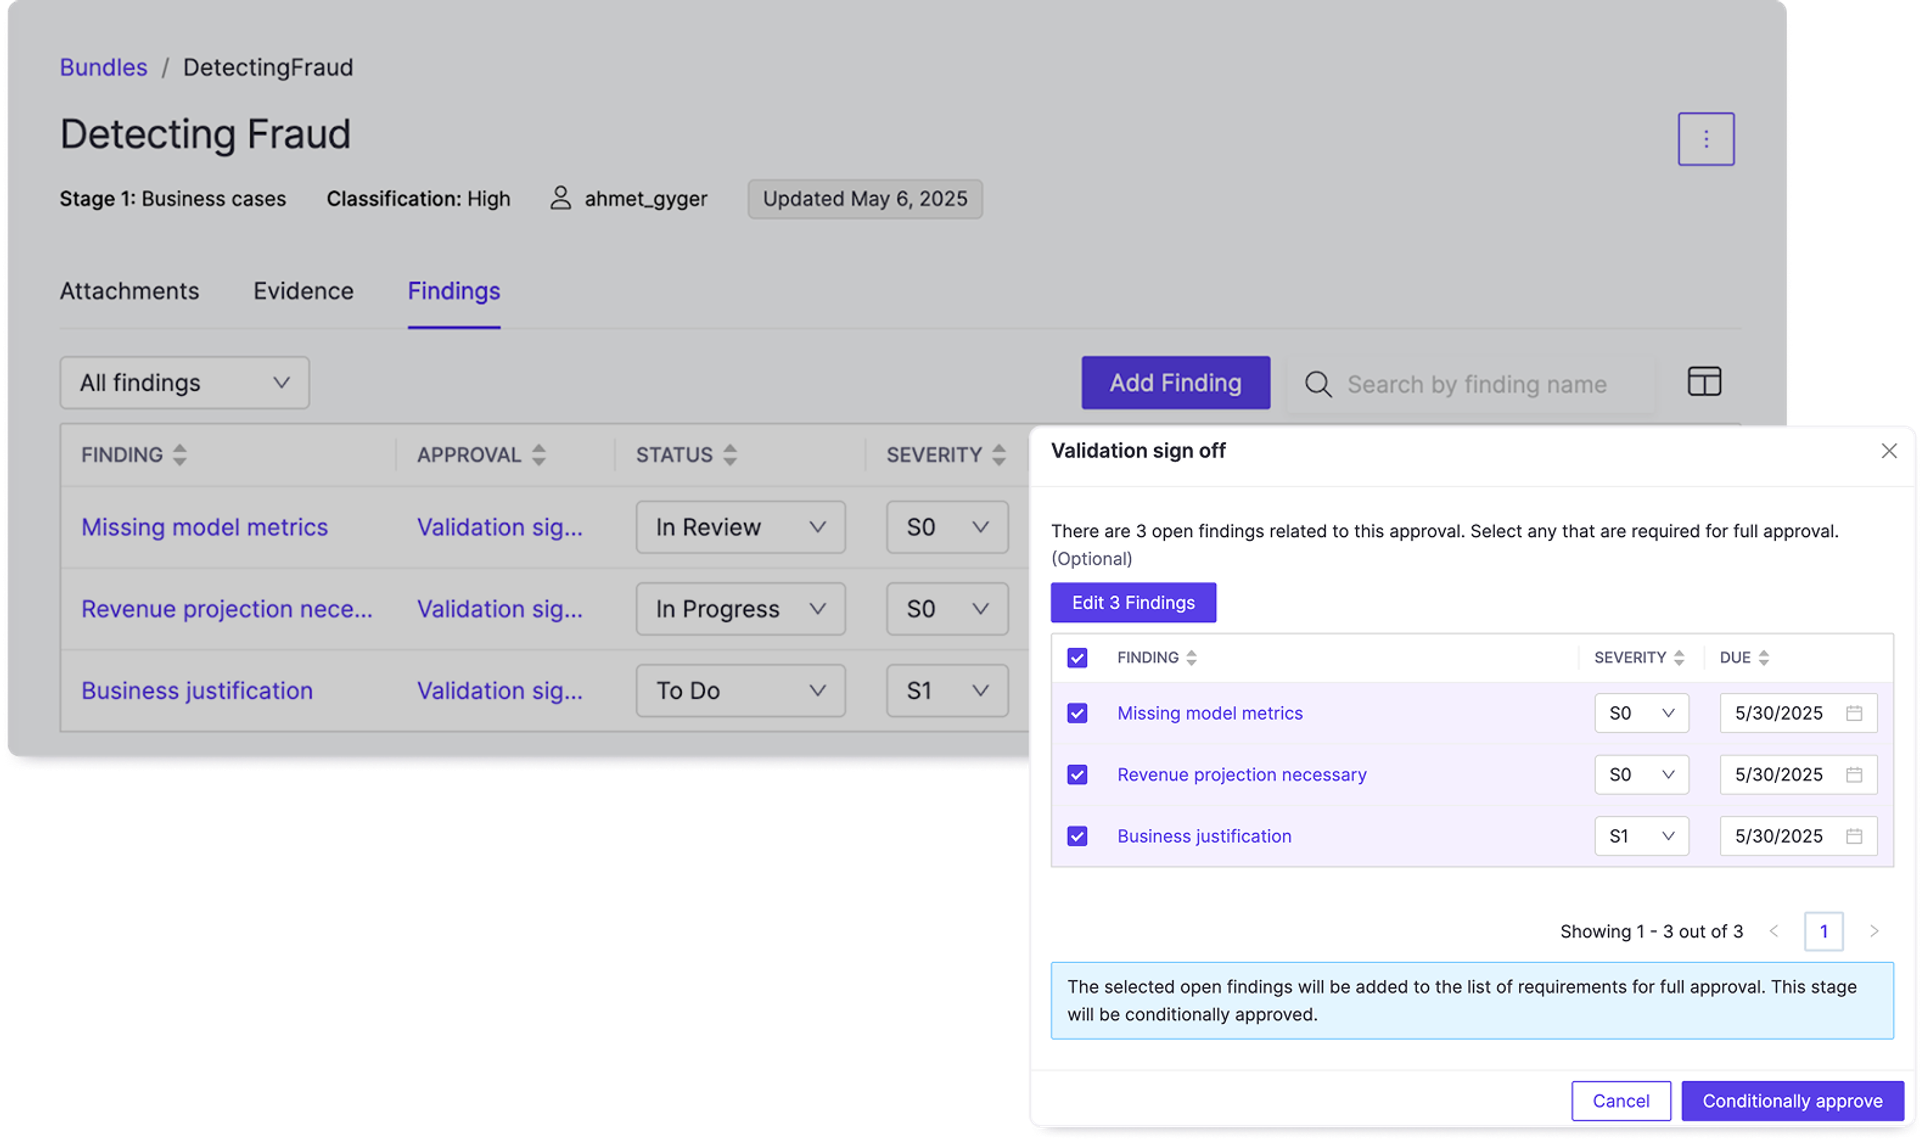Click the search magnifier icon
This screenshot has height=1139, width=1920.
(x=1318, y=384)
